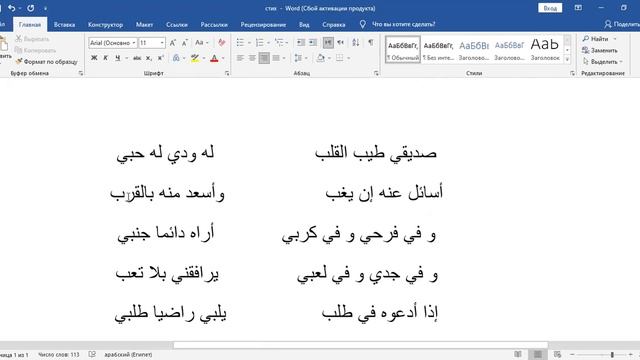The height and width of the screenshot is (360, 640).
Task: Apply superscript formatting
Action: (161, 58)
